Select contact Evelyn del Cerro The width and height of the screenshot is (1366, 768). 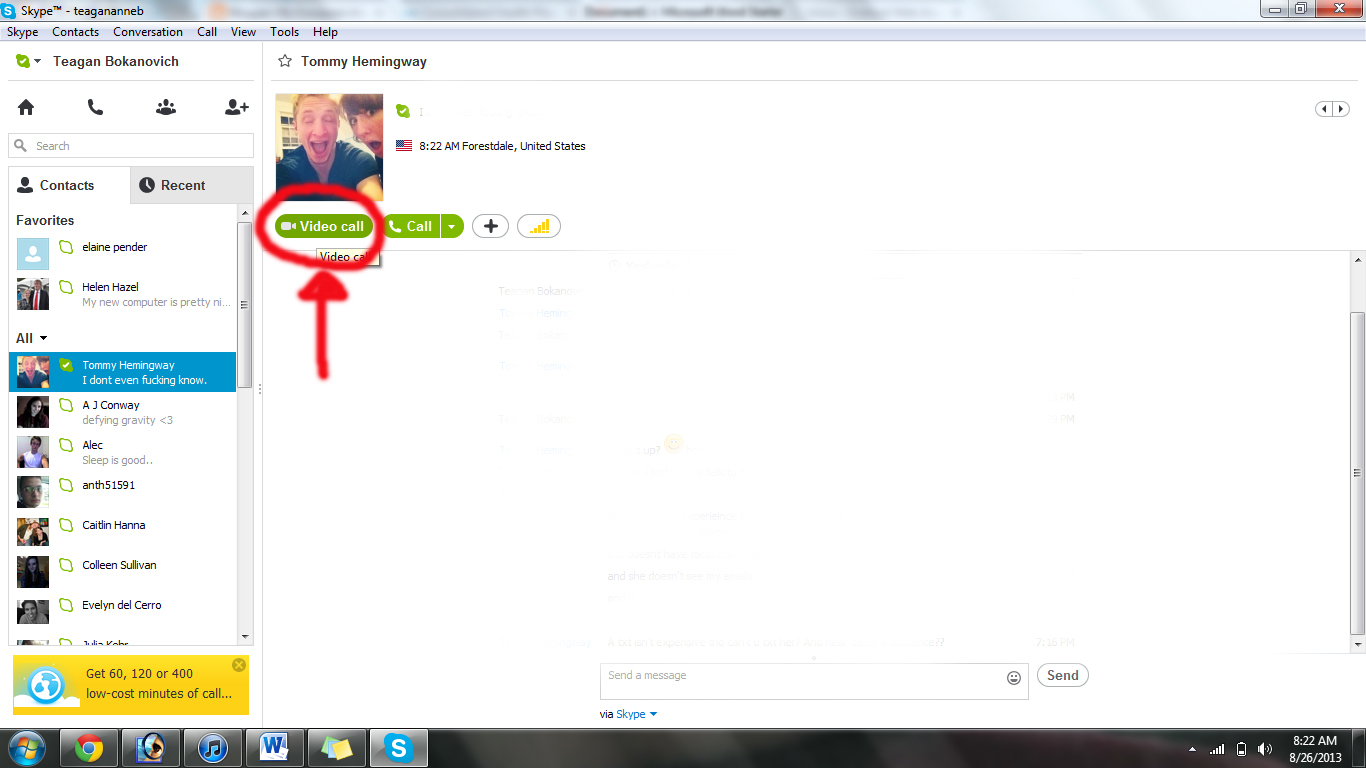coord(123,612)
